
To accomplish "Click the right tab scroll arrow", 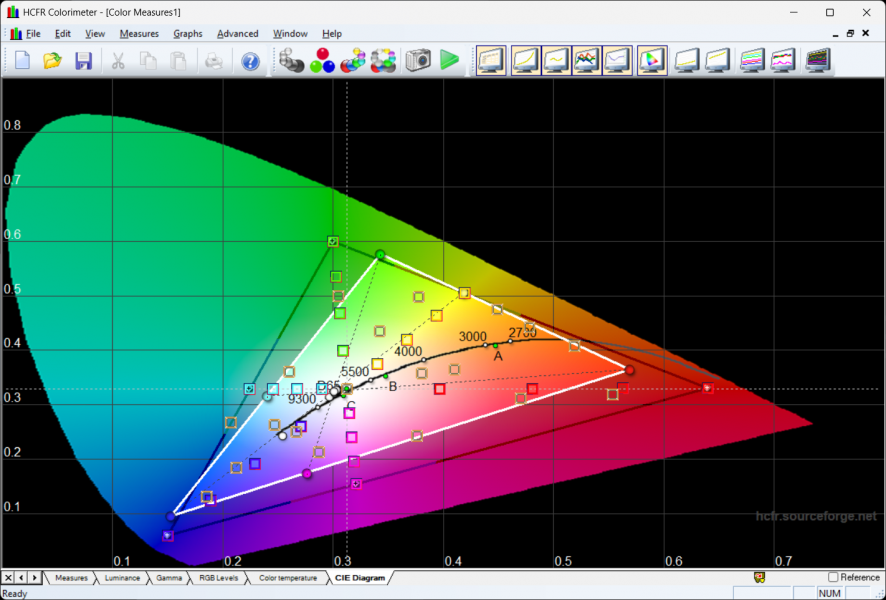I will [35, 578].
